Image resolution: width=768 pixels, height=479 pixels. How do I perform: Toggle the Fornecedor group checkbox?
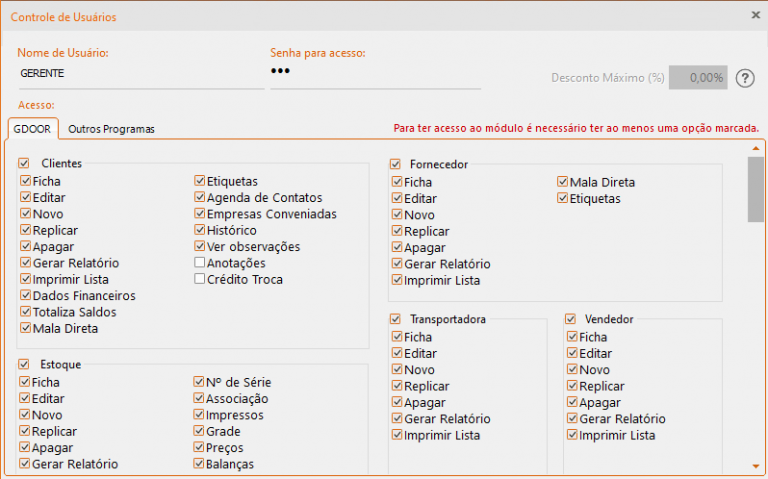click(x=395, y=164)
